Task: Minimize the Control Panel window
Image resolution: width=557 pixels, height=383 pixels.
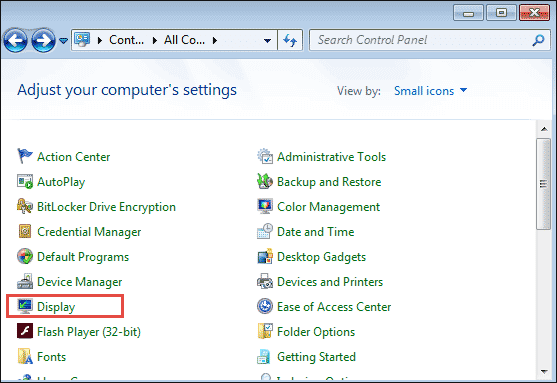Action: [x=468, y=13]
